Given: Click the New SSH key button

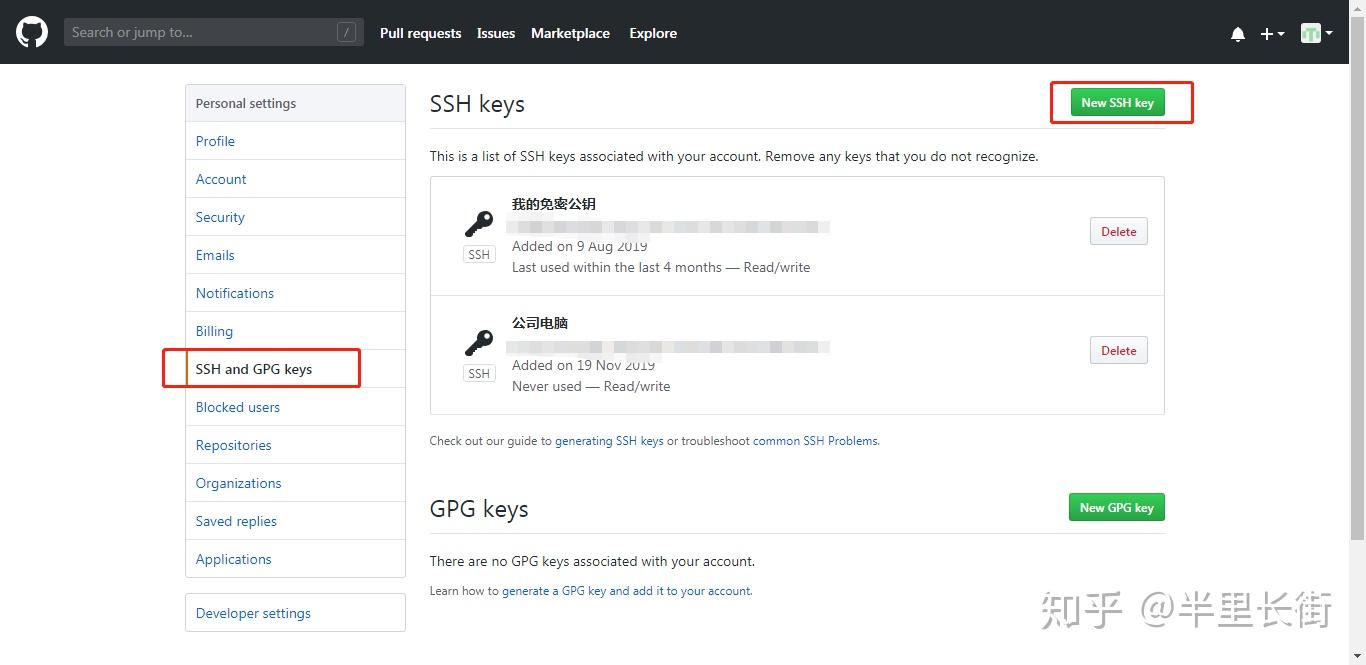Looking at the screenshot, I should [1116, 101].
